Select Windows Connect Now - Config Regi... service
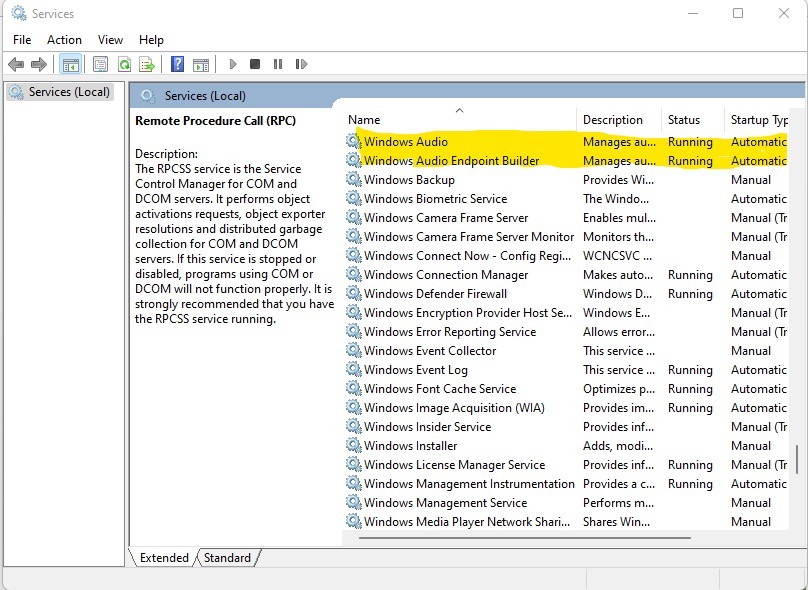808x590 pixels. pyautogui.click(x=566, y=256)
